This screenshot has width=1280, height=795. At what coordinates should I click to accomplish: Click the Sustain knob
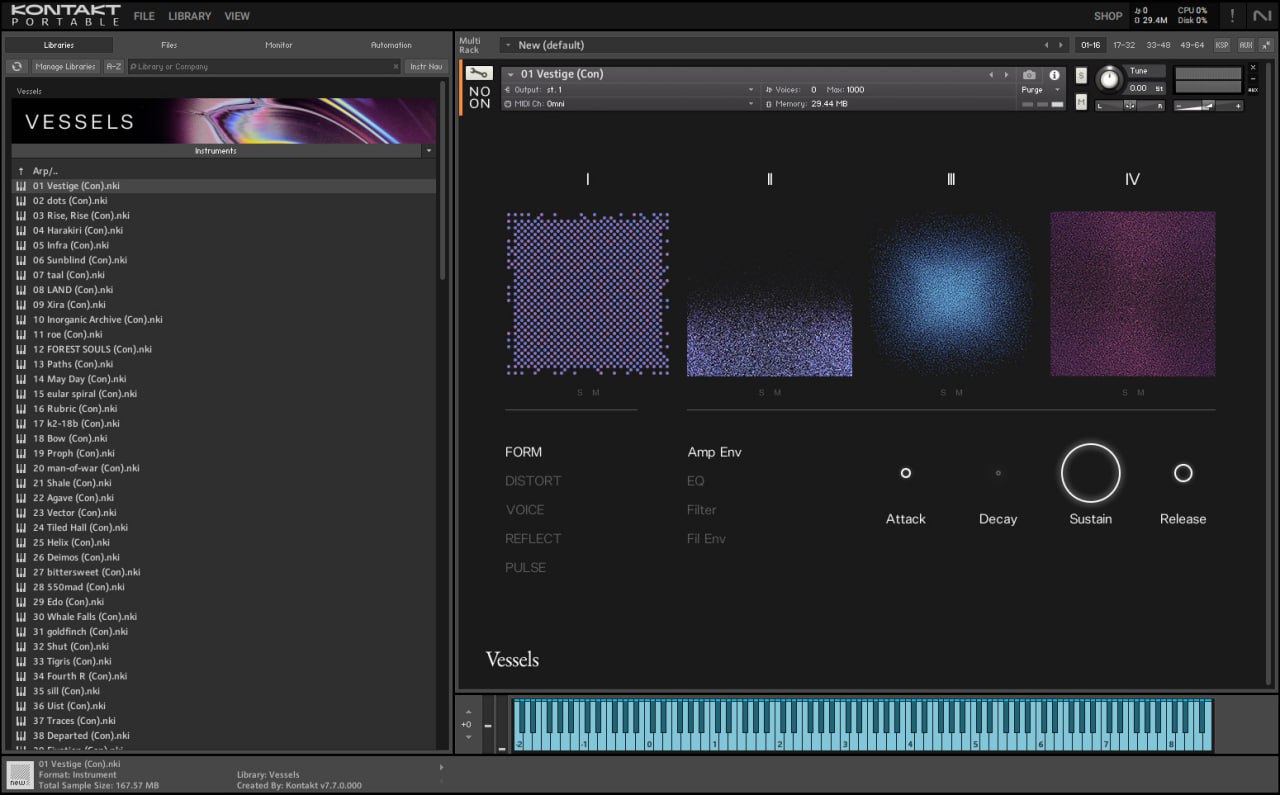click(1090, 473)
